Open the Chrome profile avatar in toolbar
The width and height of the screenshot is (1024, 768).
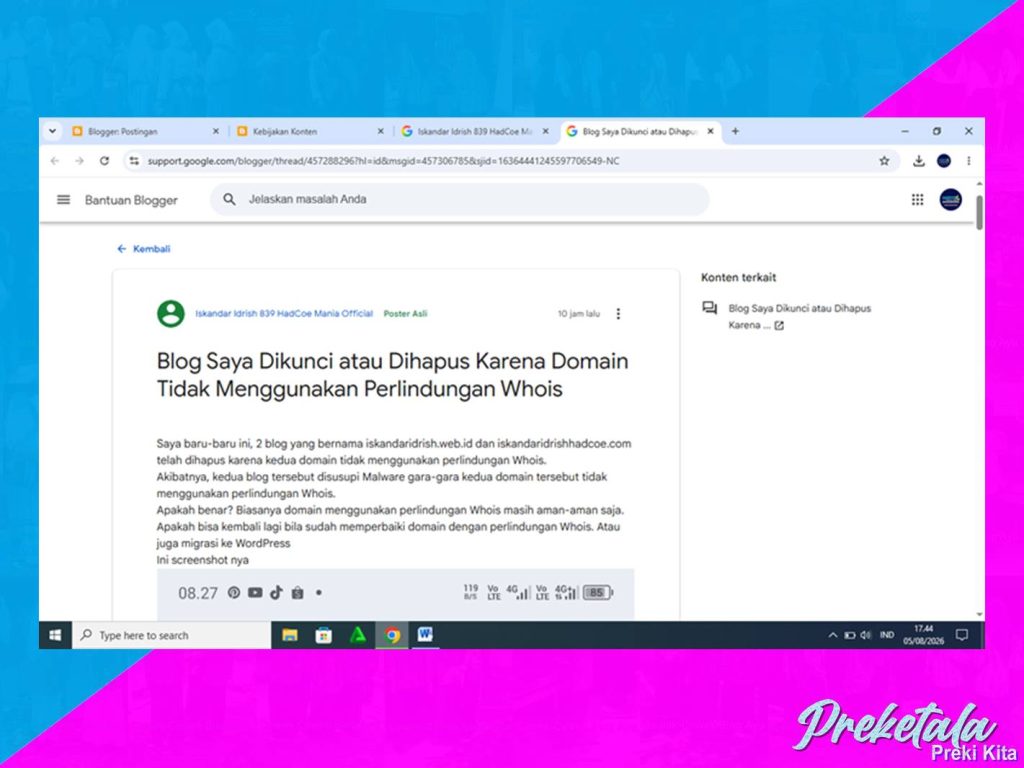(944, 161)
